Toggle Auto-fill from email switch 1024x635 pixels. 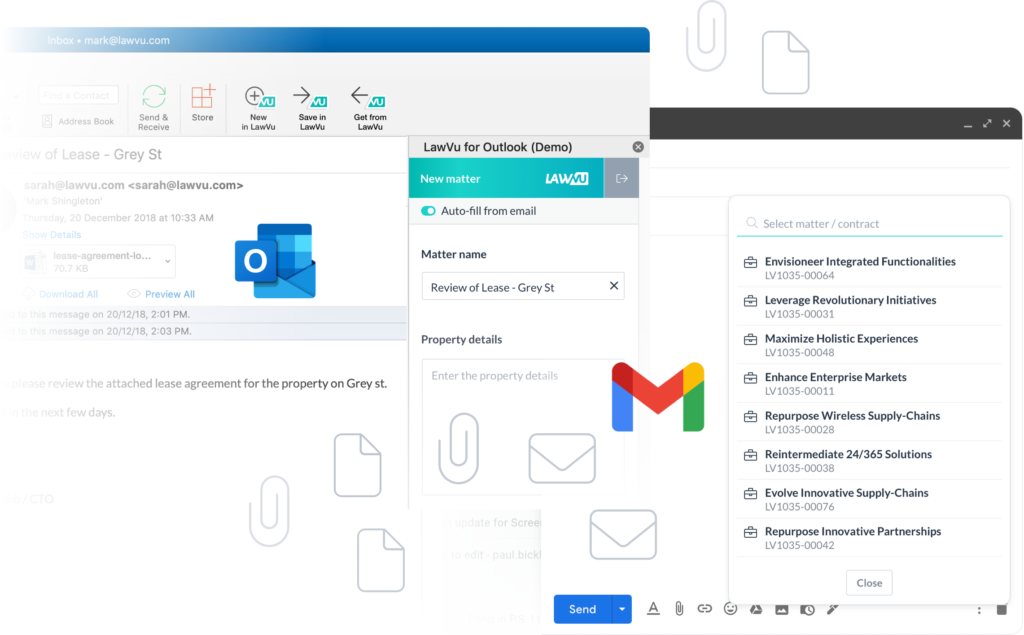point(428,211)
